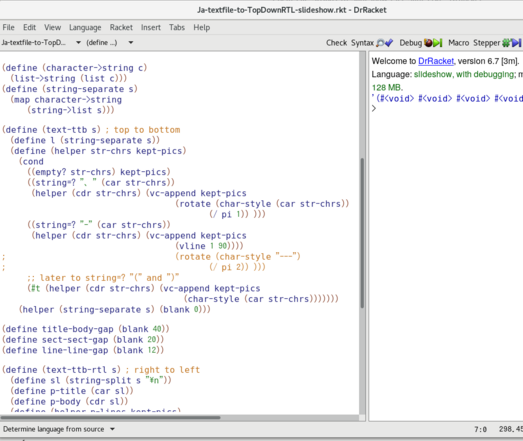Follow the DrRacket link in welcome message
The width and height of the screenshot is (523, 441).
tap(436, 61)
